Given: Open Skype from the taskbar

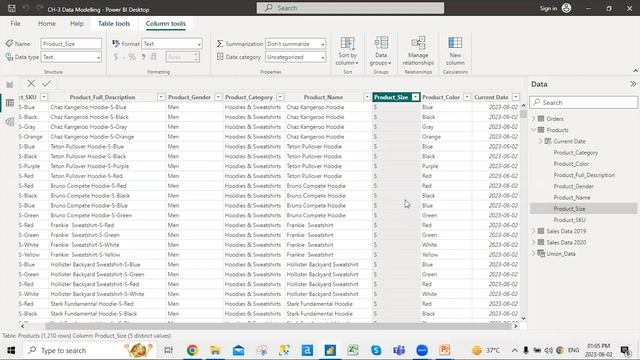Looking at the screenshot, I should [x=376, y=350].
